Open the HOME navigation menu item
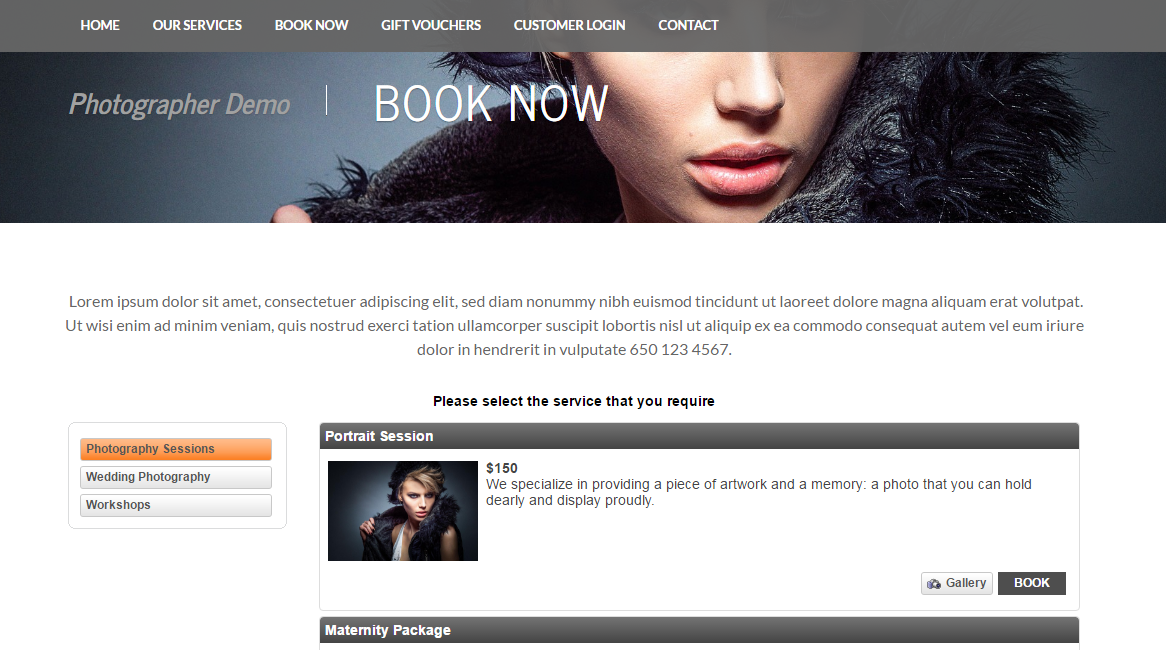 pyautogui.click(x=100, y=25)
